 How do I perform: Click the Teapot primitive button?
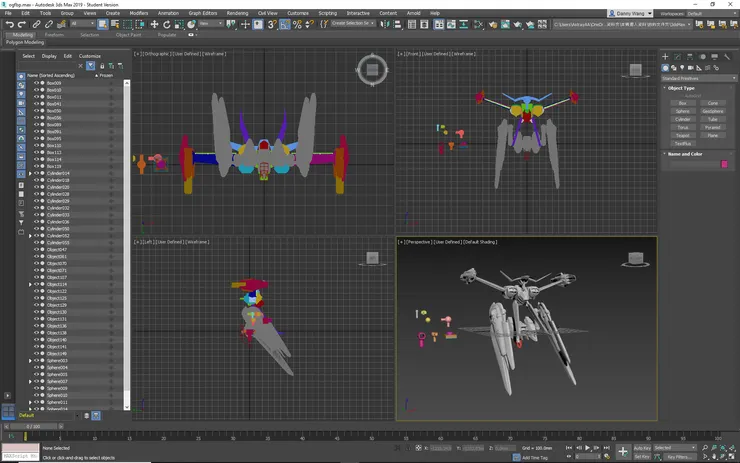coord(683,135)
